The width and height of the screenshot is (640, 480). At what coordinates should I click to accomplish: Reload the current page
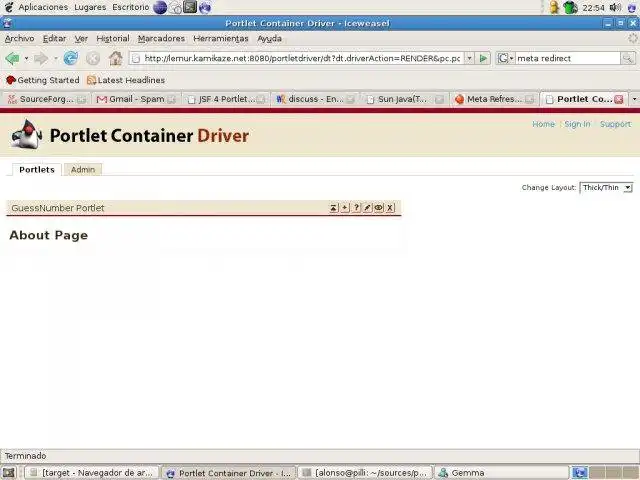click(x=71, y=58)
